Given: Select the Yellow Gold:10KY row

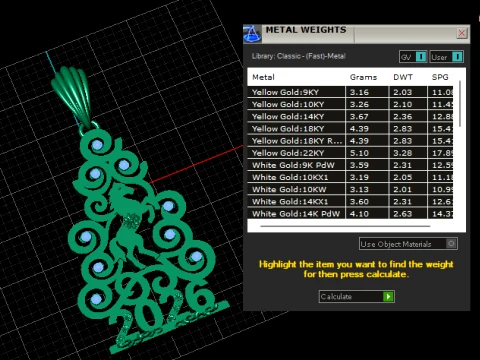Looking at the screenshot, I should pos(350,104).
